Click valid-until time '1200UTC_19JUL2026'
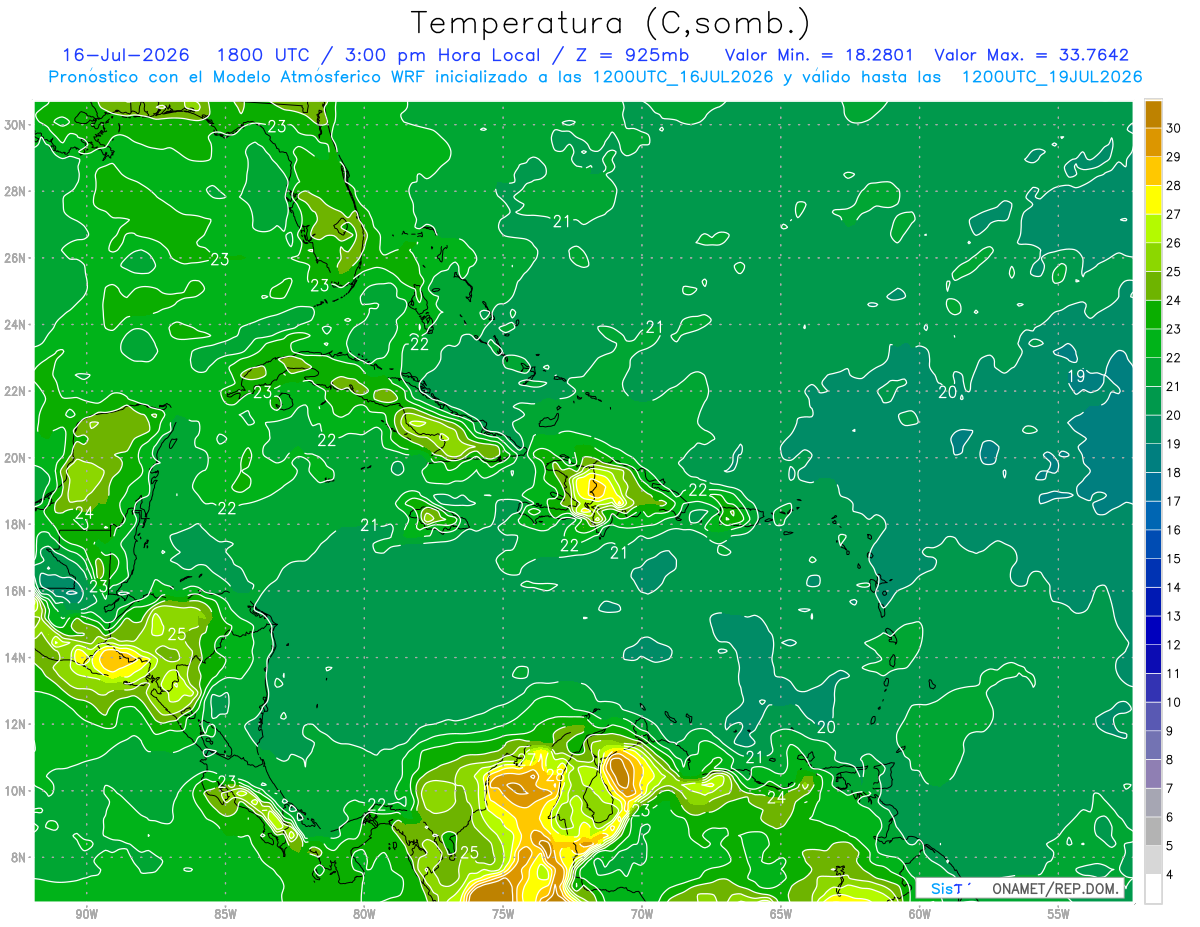This screenshot has width=1200, height=927. click(x=1052, y=77)
